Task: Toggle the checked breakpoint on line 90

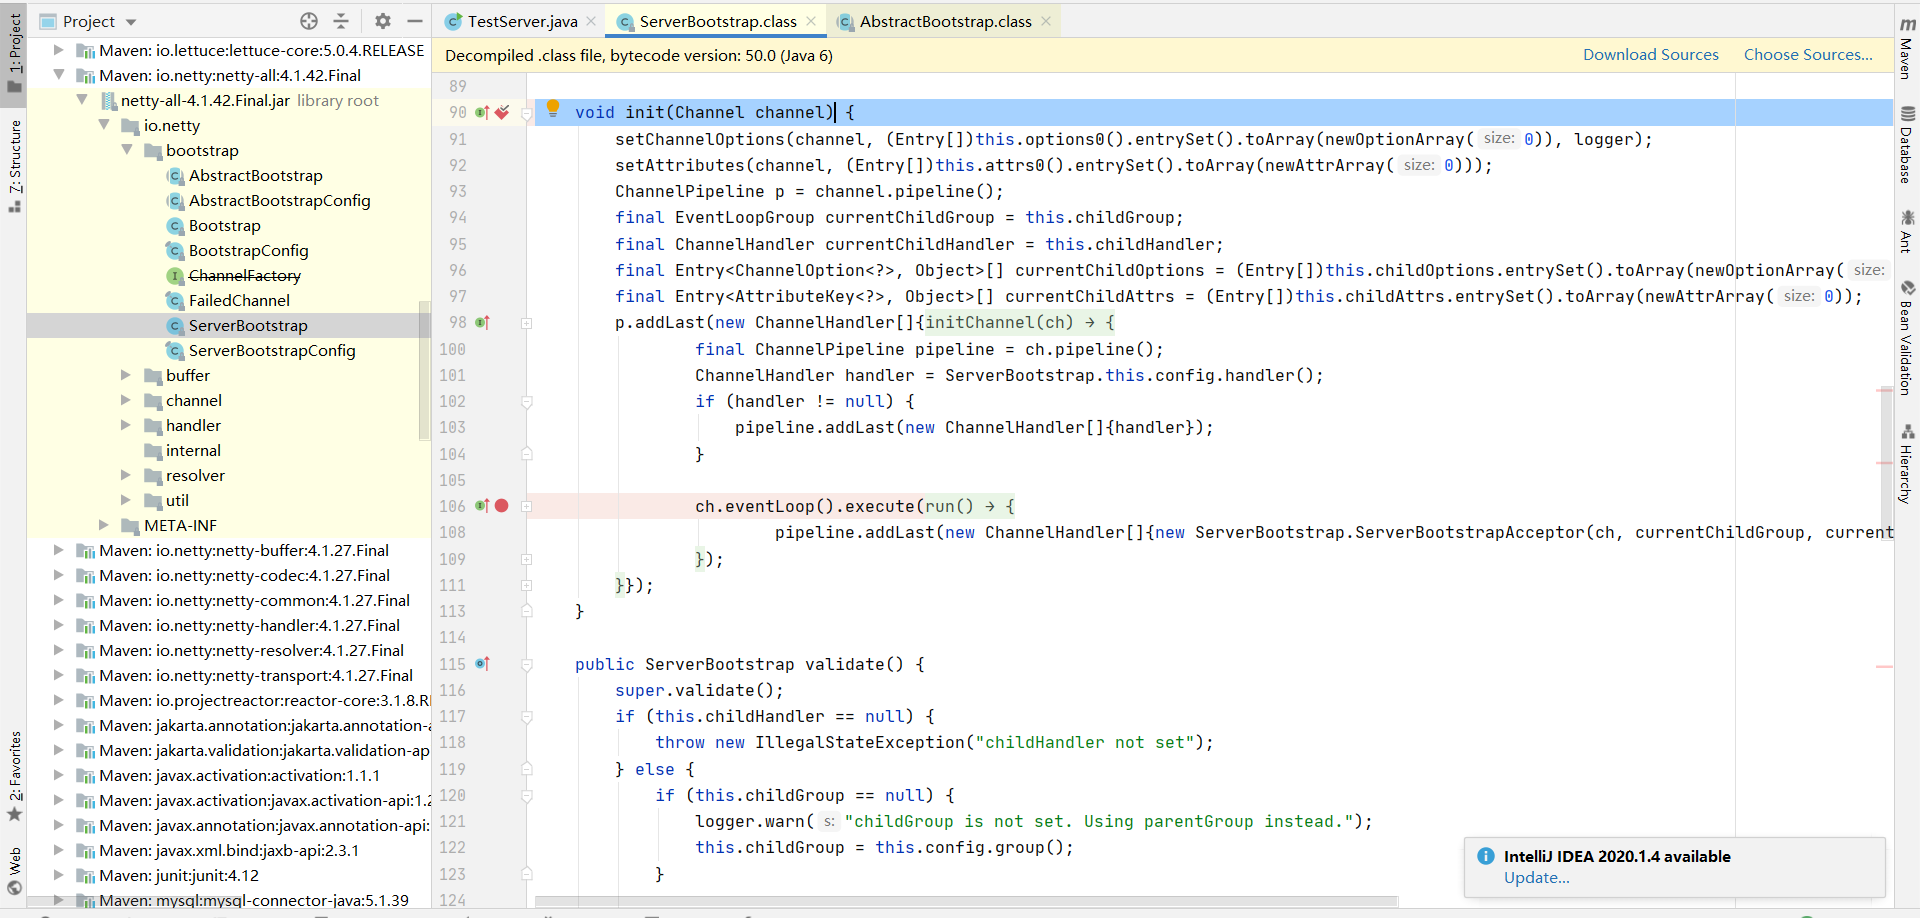Action: tap(502, 113)
